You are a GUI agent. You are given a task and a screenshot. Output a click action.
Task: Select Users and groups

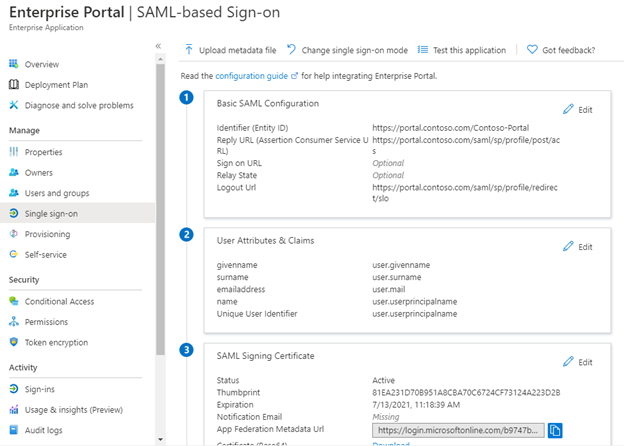tap(57, 193)
